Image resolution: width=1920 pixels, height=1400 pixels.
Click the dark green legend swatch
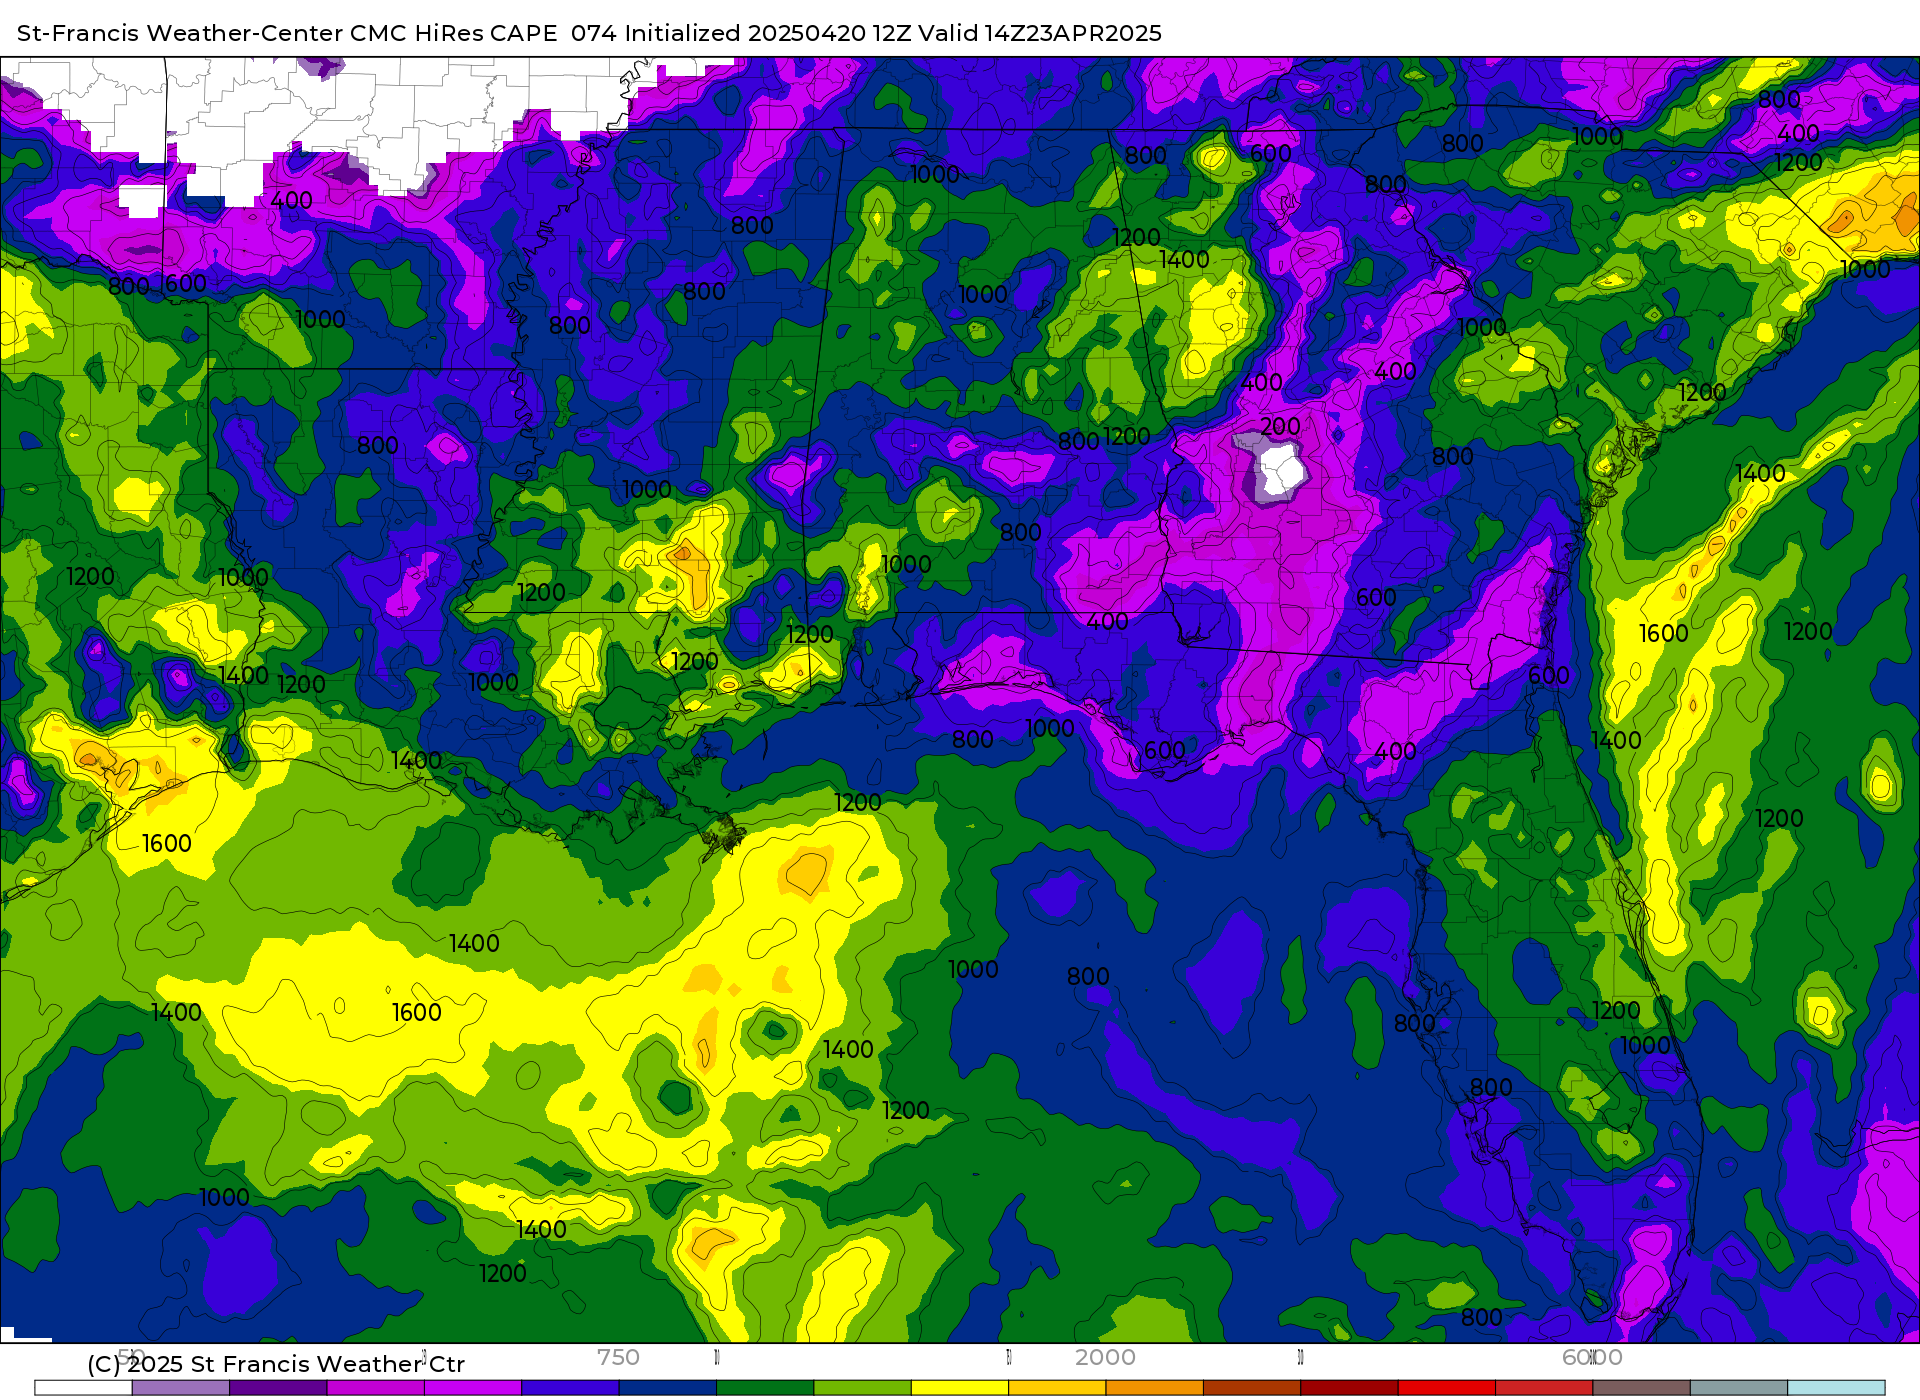(765, 1388)
